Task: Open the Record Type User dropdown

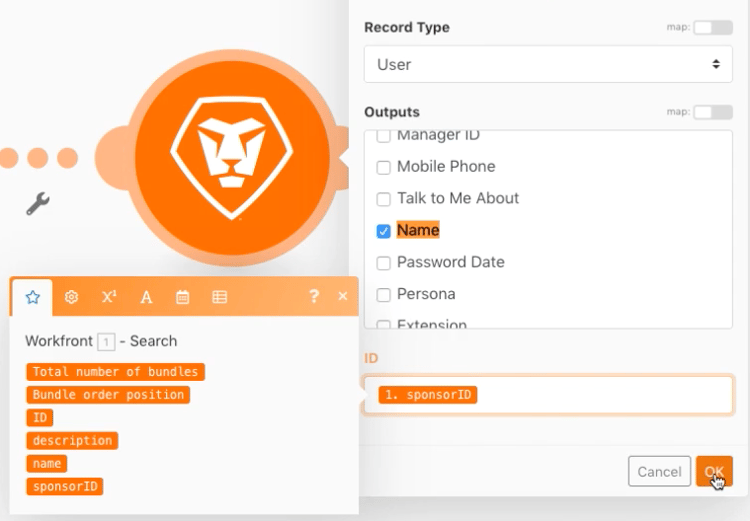Action: click(x=548, y=64)
